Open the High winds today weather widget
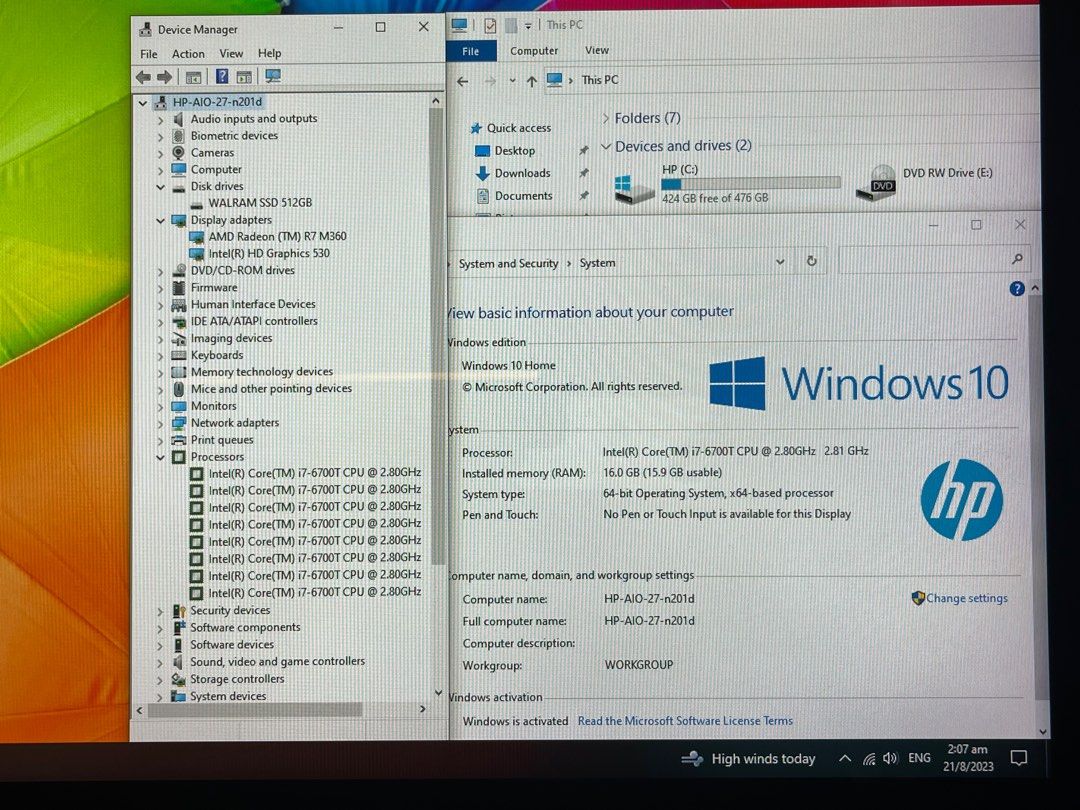This screenshot has width=1080, height=810. pyautogui.click(x=749, y=759)
